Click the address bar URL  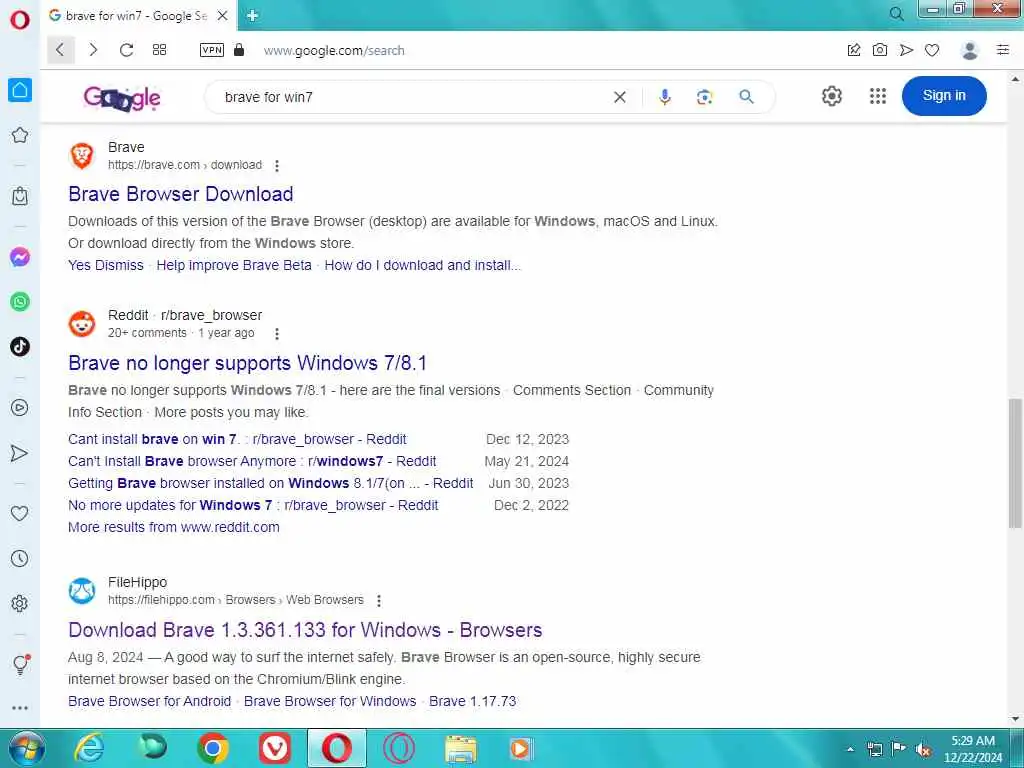pos(334,50)
